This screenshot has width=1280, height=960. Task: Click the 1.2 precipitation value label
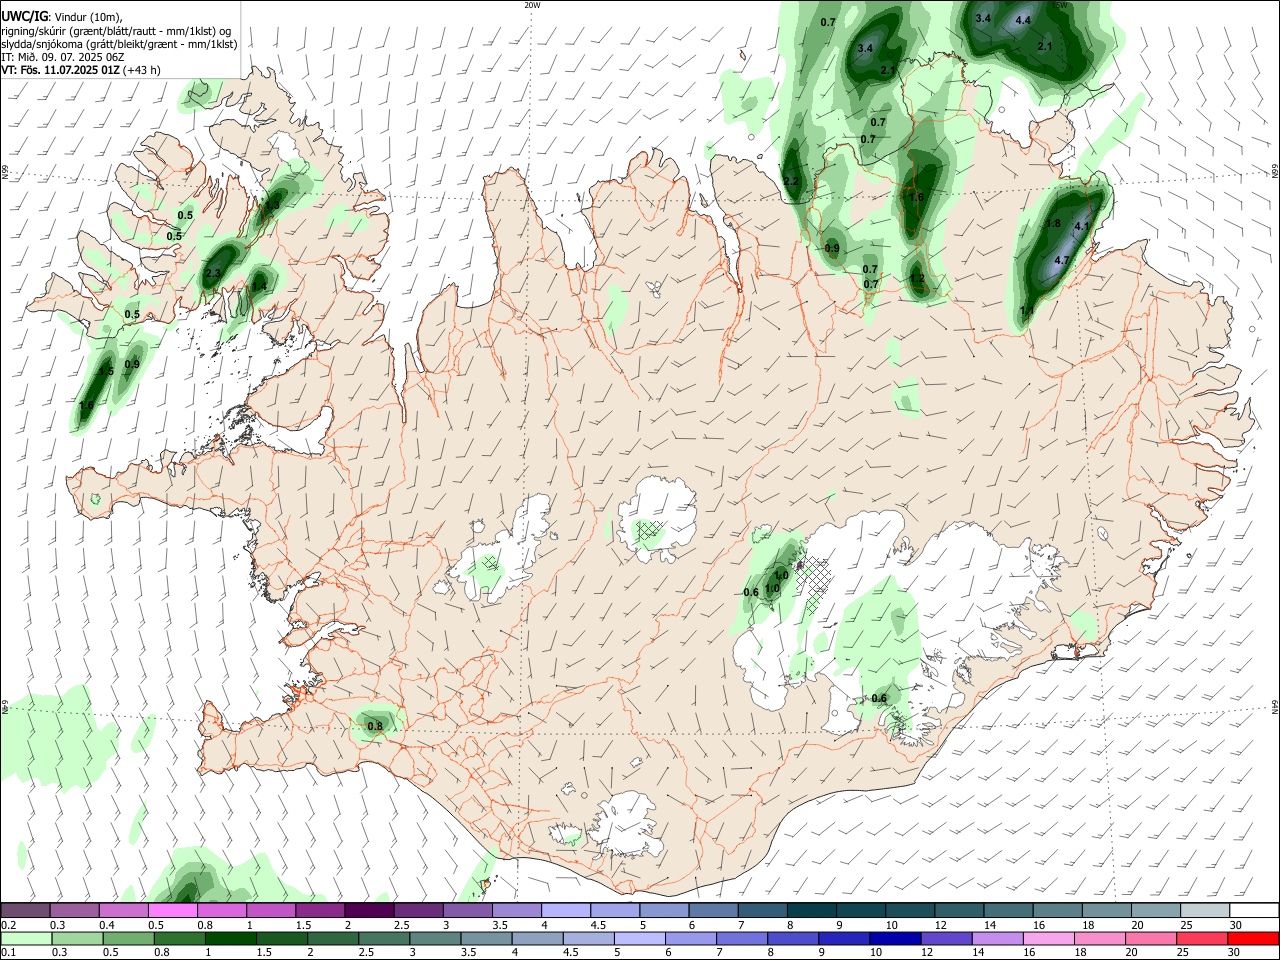917,279
